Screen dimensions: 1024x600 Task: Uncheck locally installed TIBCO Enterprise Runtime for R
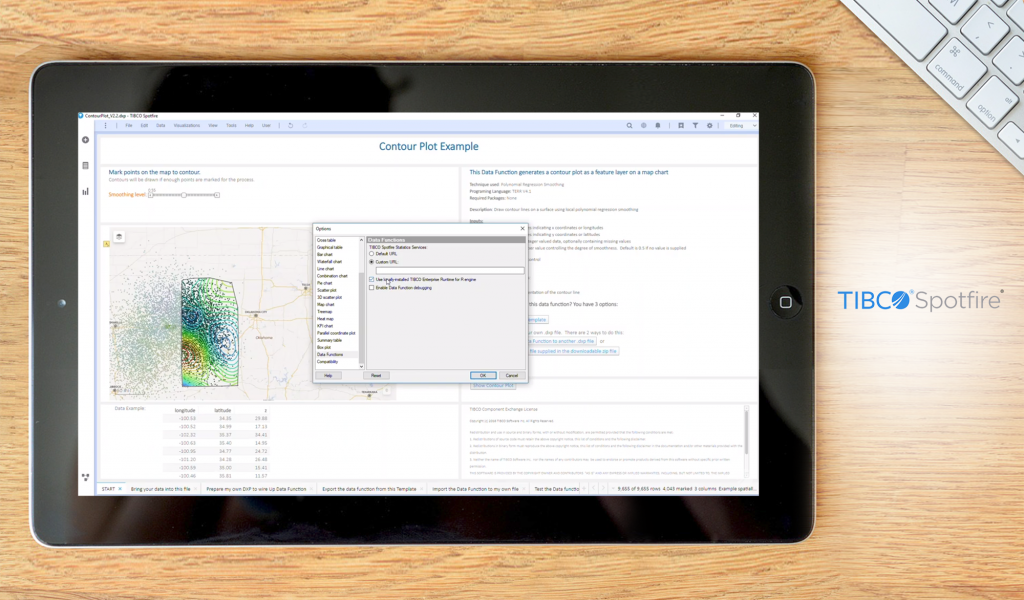(x=371, y=279)
